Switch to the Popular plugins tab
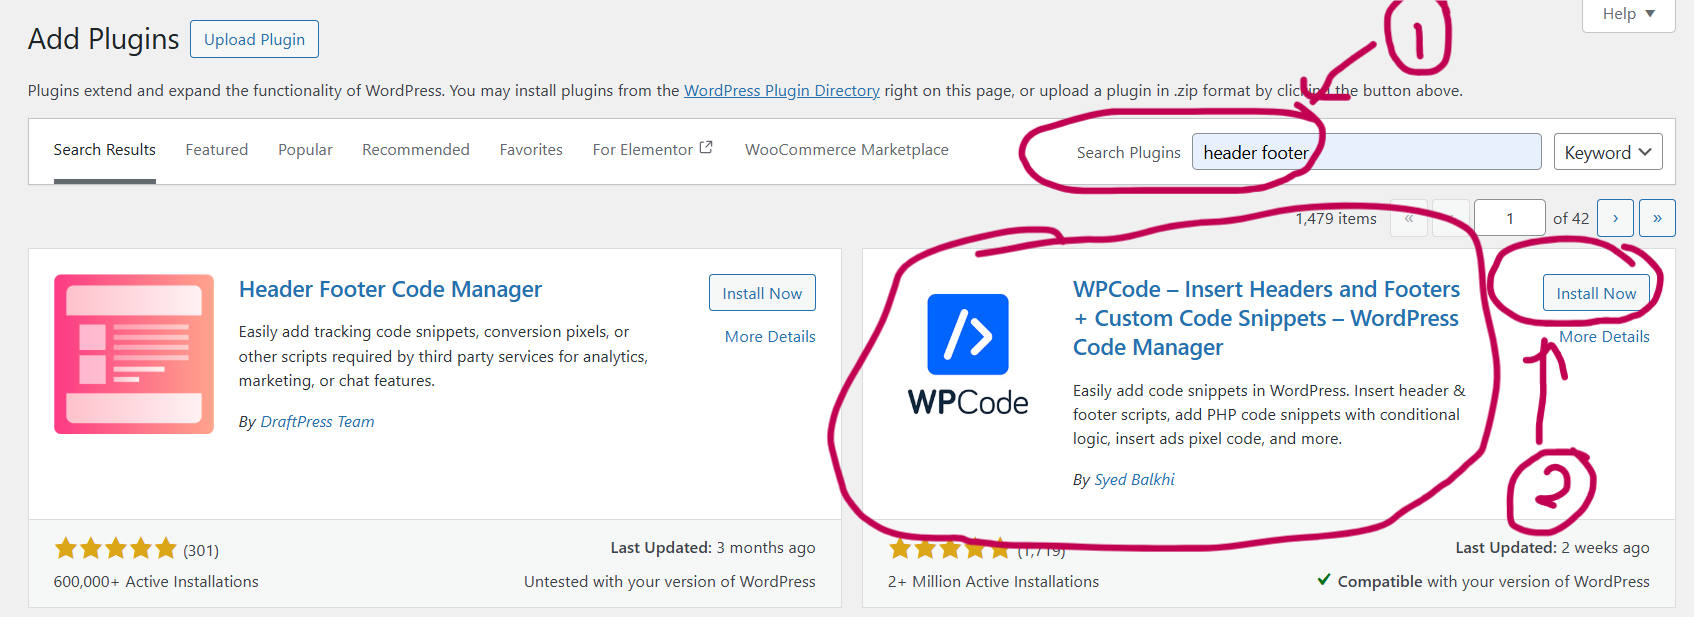This screenshot has height=617, width=1694. click(x=305, y=150)
